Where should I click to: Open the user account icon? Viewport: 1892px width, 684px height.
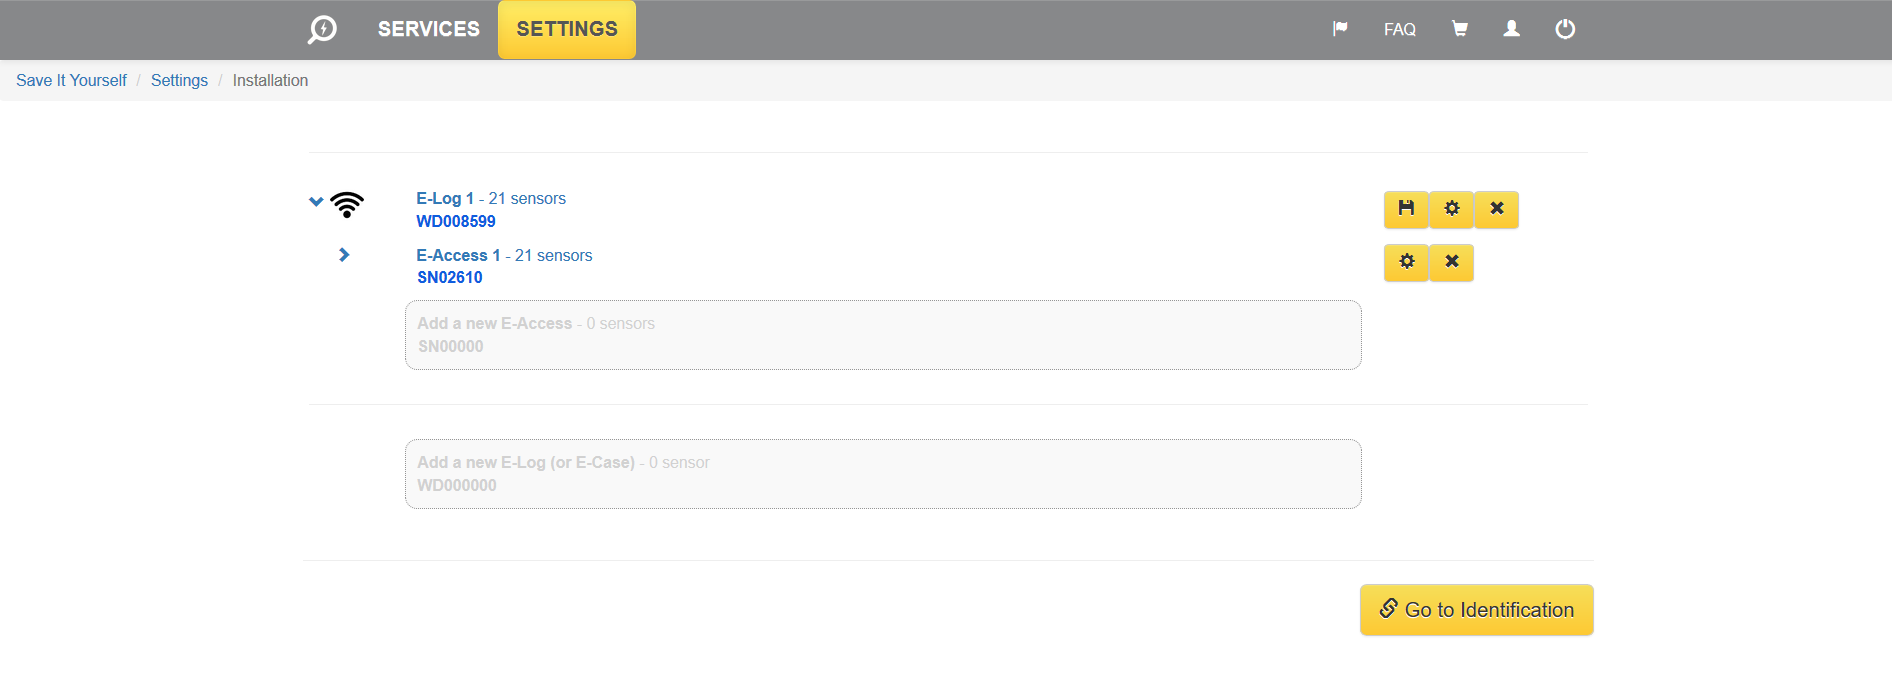coord(1512,29)
